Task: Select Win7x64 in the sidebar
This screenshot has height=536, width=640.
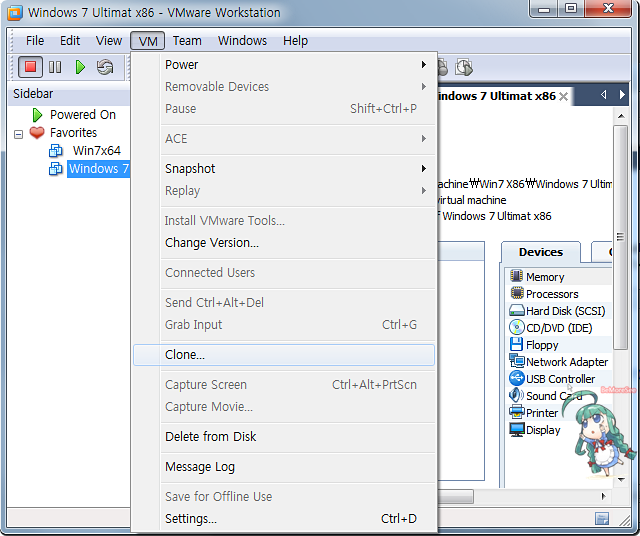Action: coord(97,151)
